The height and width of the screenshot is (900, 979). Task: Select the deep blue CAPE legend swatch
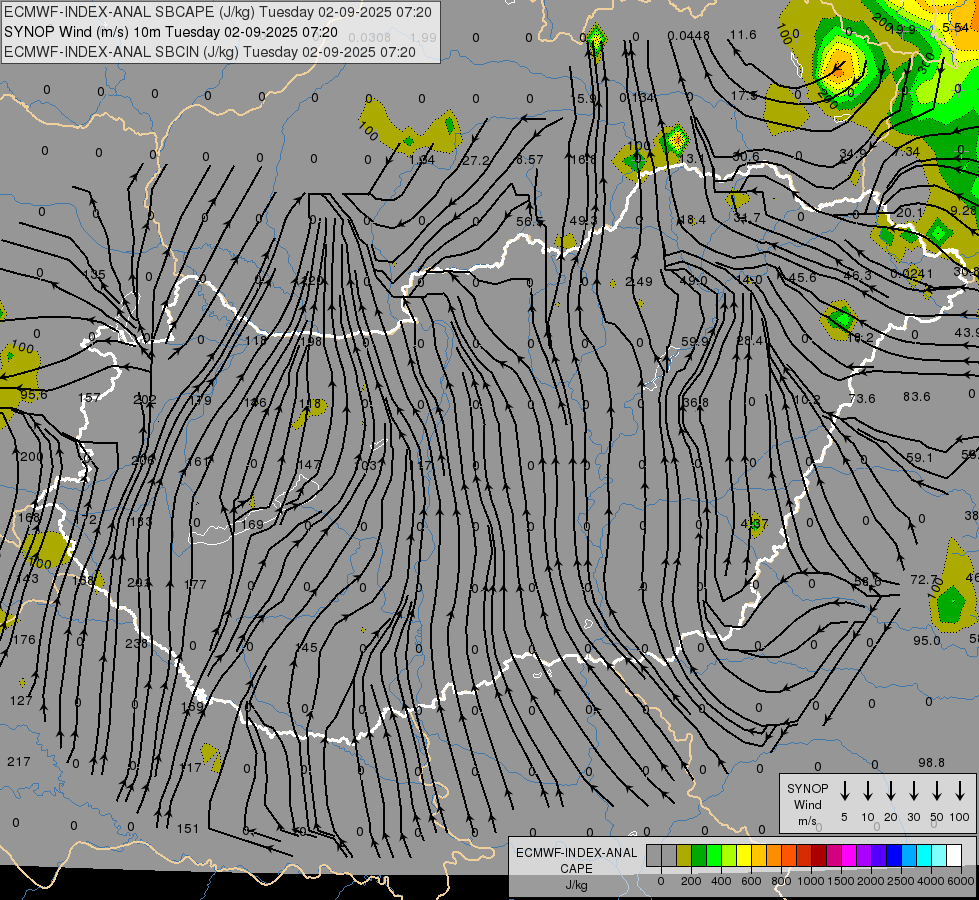(893, 856)
